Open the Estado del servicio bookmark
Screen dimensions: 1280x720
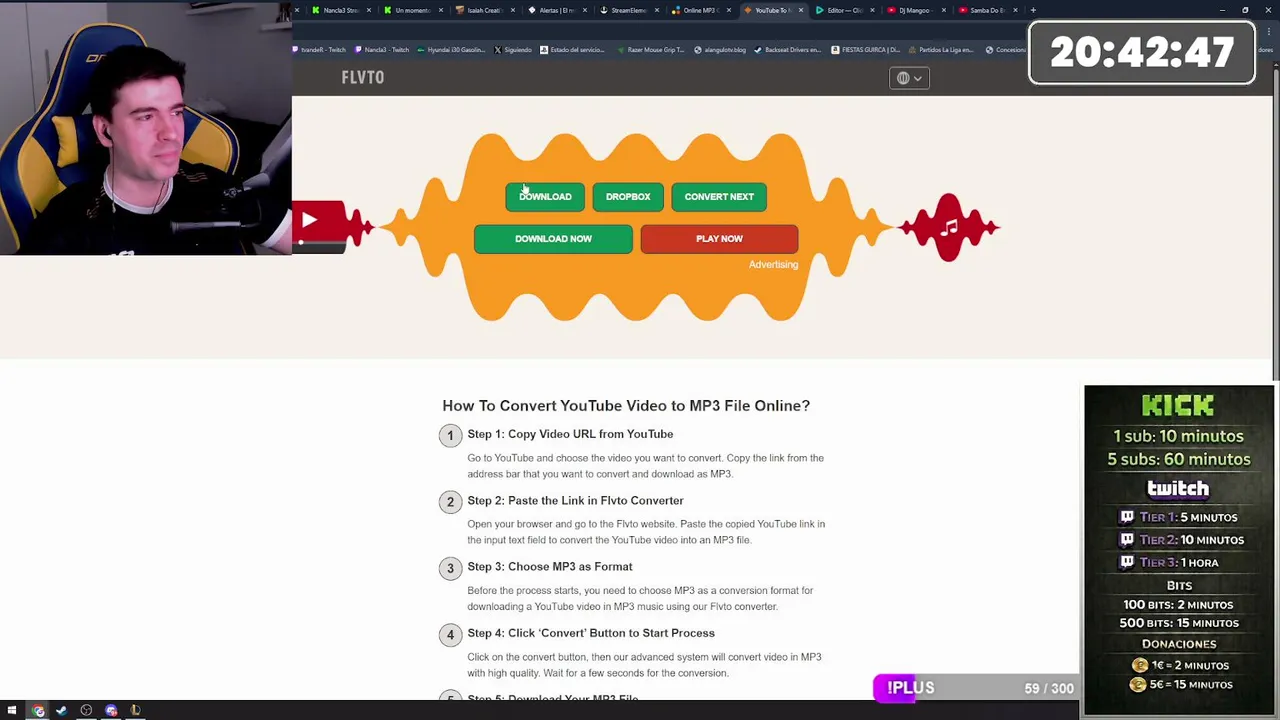tap(574, 50)
